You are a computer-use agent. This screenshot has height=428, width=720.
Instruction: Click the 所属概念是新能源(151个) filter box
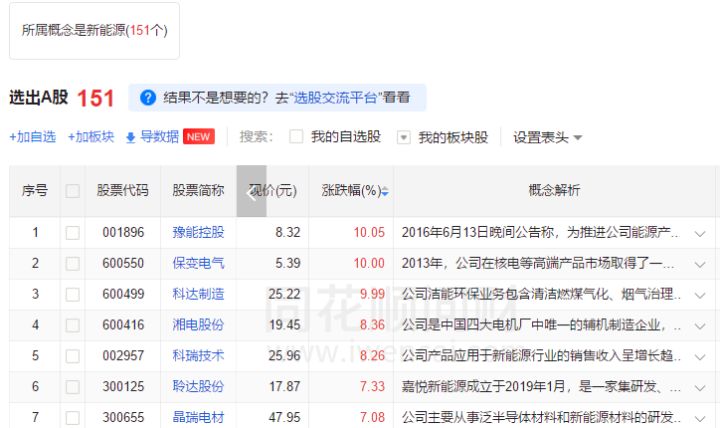click(x=95, y=31)
